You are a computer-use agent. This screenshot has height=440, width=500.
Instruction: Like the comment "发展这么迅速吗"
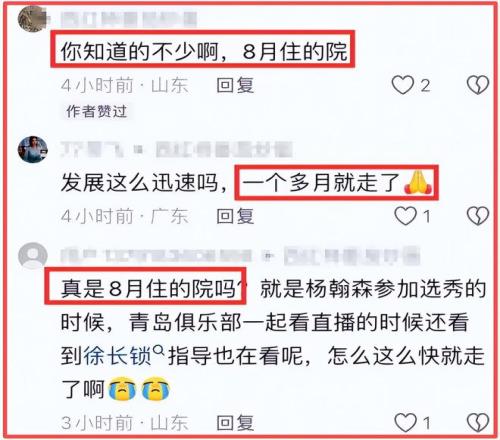pyautogui.click(x=406, y=216)
